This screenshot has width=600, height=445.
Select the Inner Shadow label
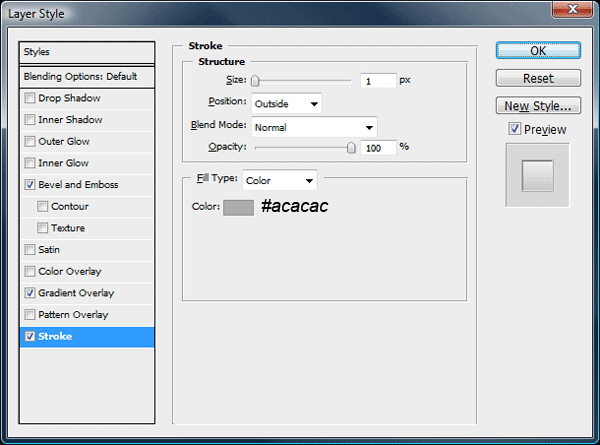coord(70,120)
